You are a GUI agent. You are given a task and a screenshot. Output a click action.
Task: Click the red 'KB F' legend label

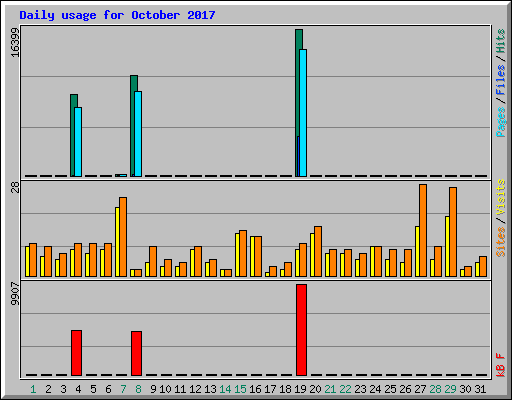(x=501, y=365)
